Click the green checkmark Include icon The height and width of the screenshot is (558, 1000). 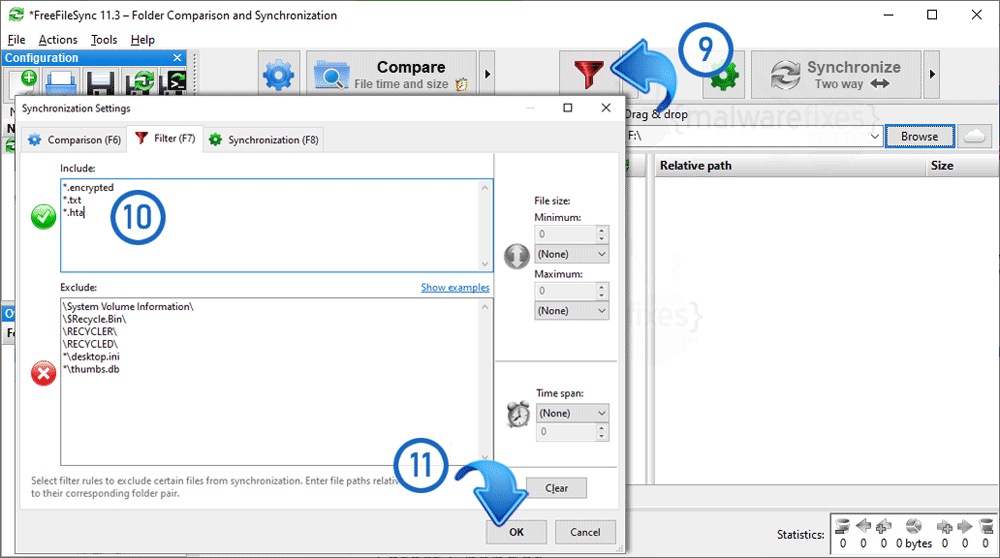(43, 217)
